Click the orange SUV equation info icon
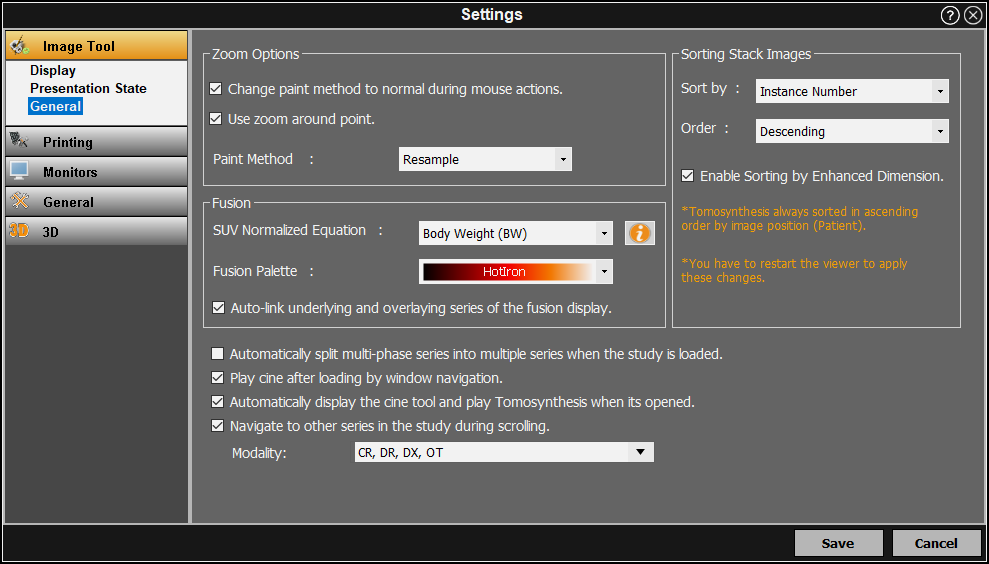Screen dimensions: 989x564 pyautogui.click(x=639, y=233)
